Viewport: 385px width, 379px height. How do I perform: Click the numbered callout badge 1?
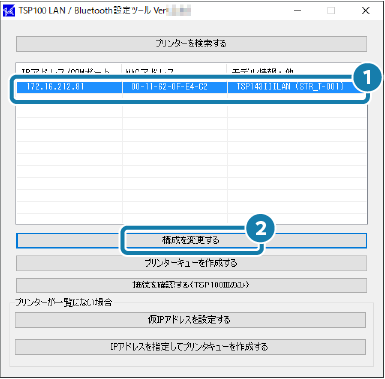point(367,78)
